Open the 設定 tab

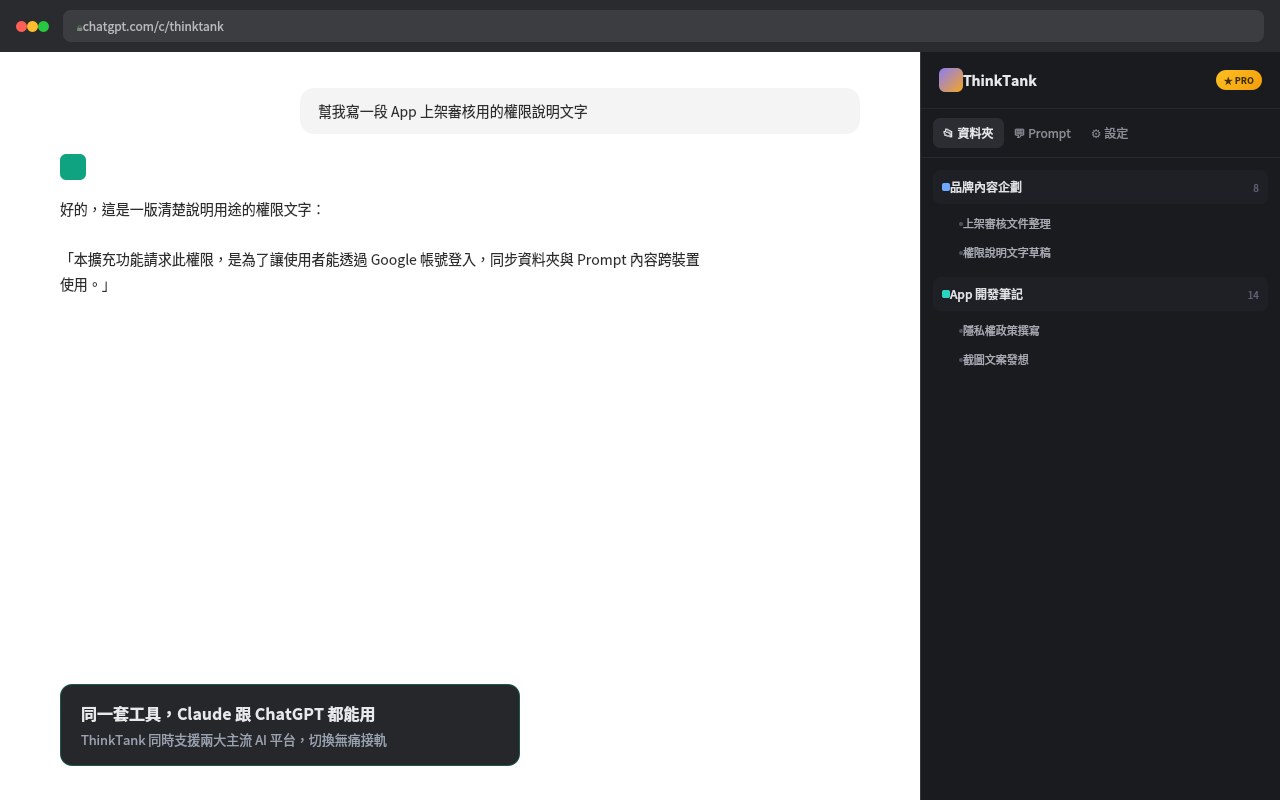pyautogui.click(x=1110, y=133)
